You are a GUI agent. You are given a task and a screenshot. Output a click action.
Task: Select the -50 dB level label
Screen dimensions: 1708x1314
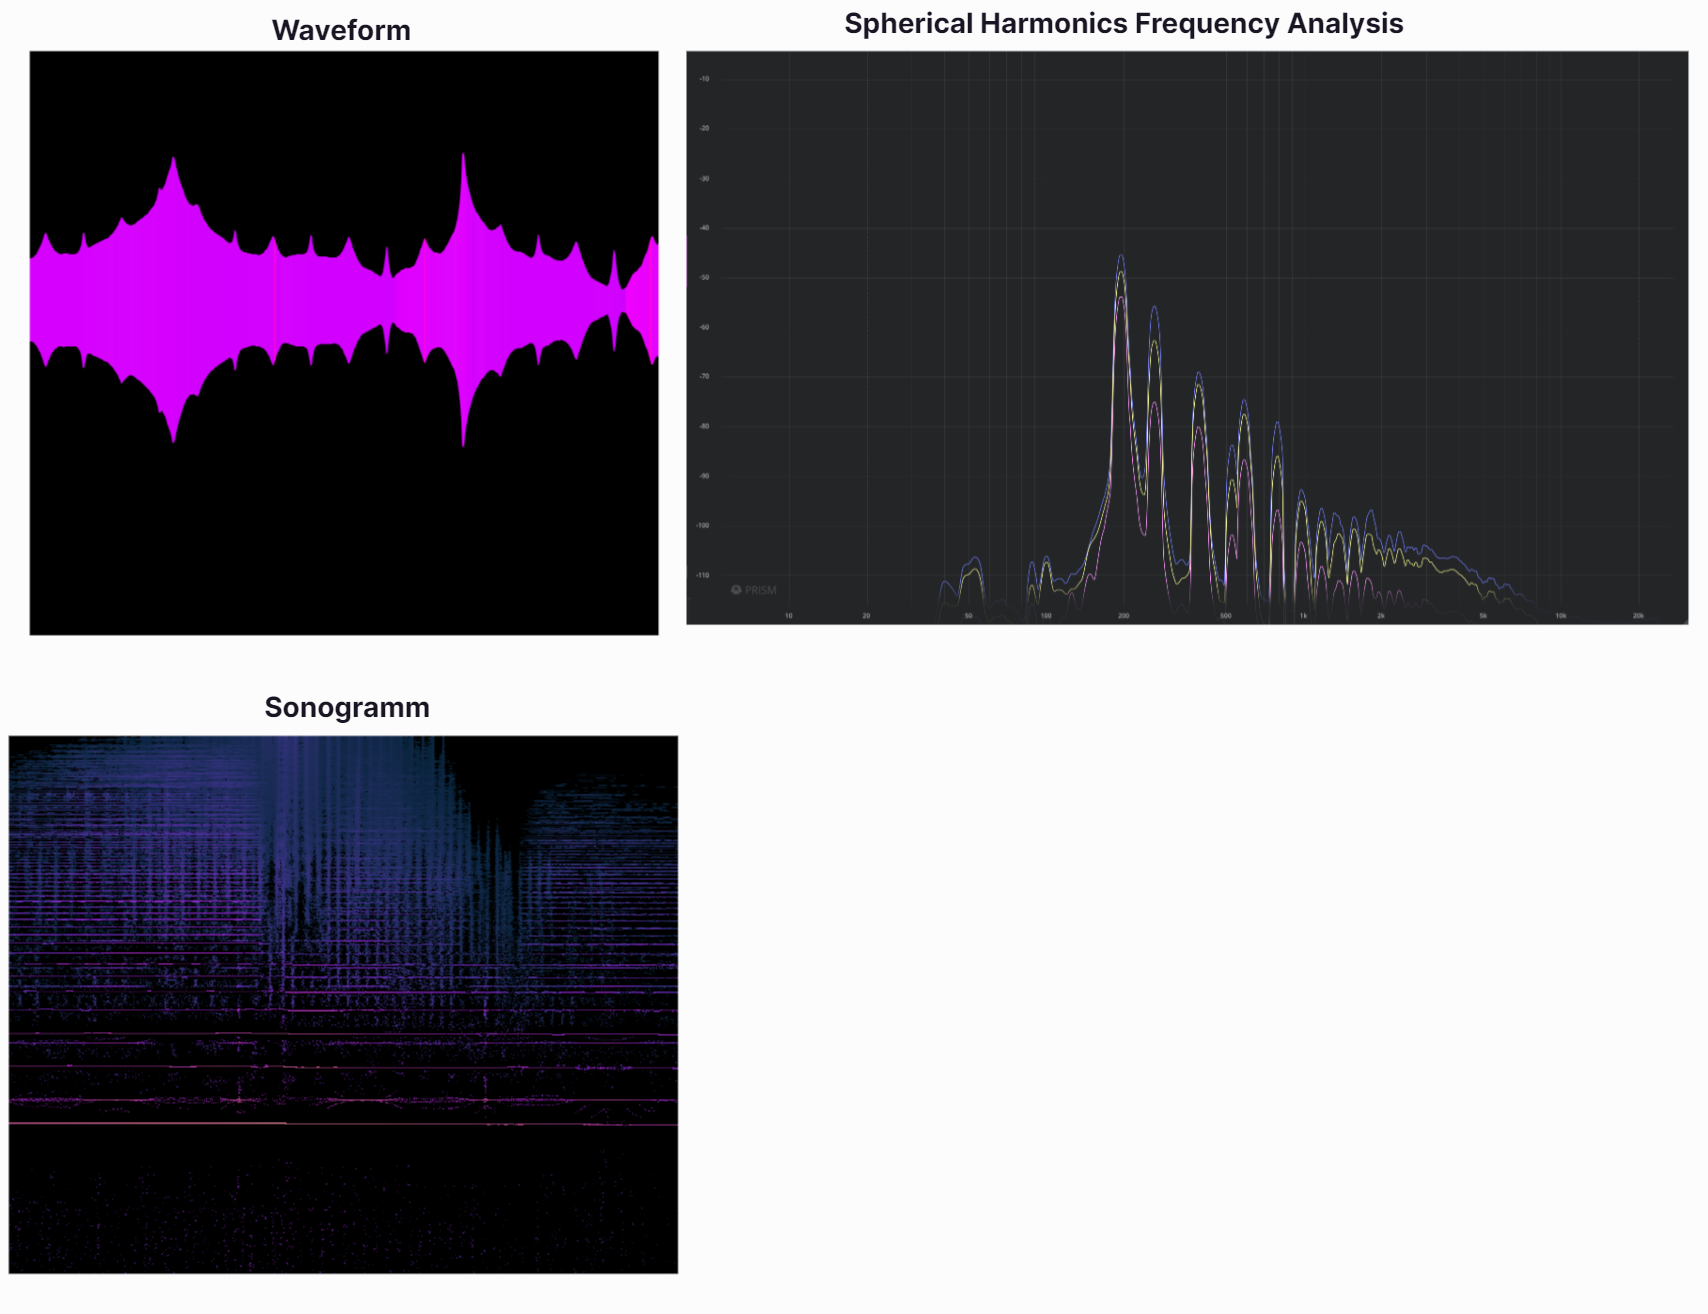click(704, 277)
